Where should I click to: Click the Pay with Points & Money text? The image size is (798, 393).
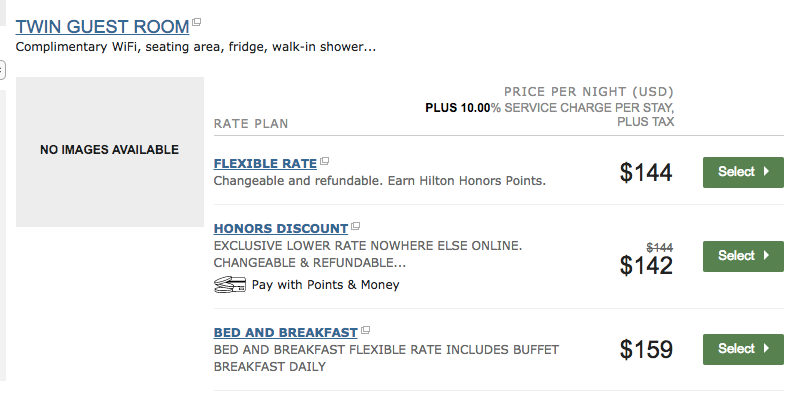[325, 285]
